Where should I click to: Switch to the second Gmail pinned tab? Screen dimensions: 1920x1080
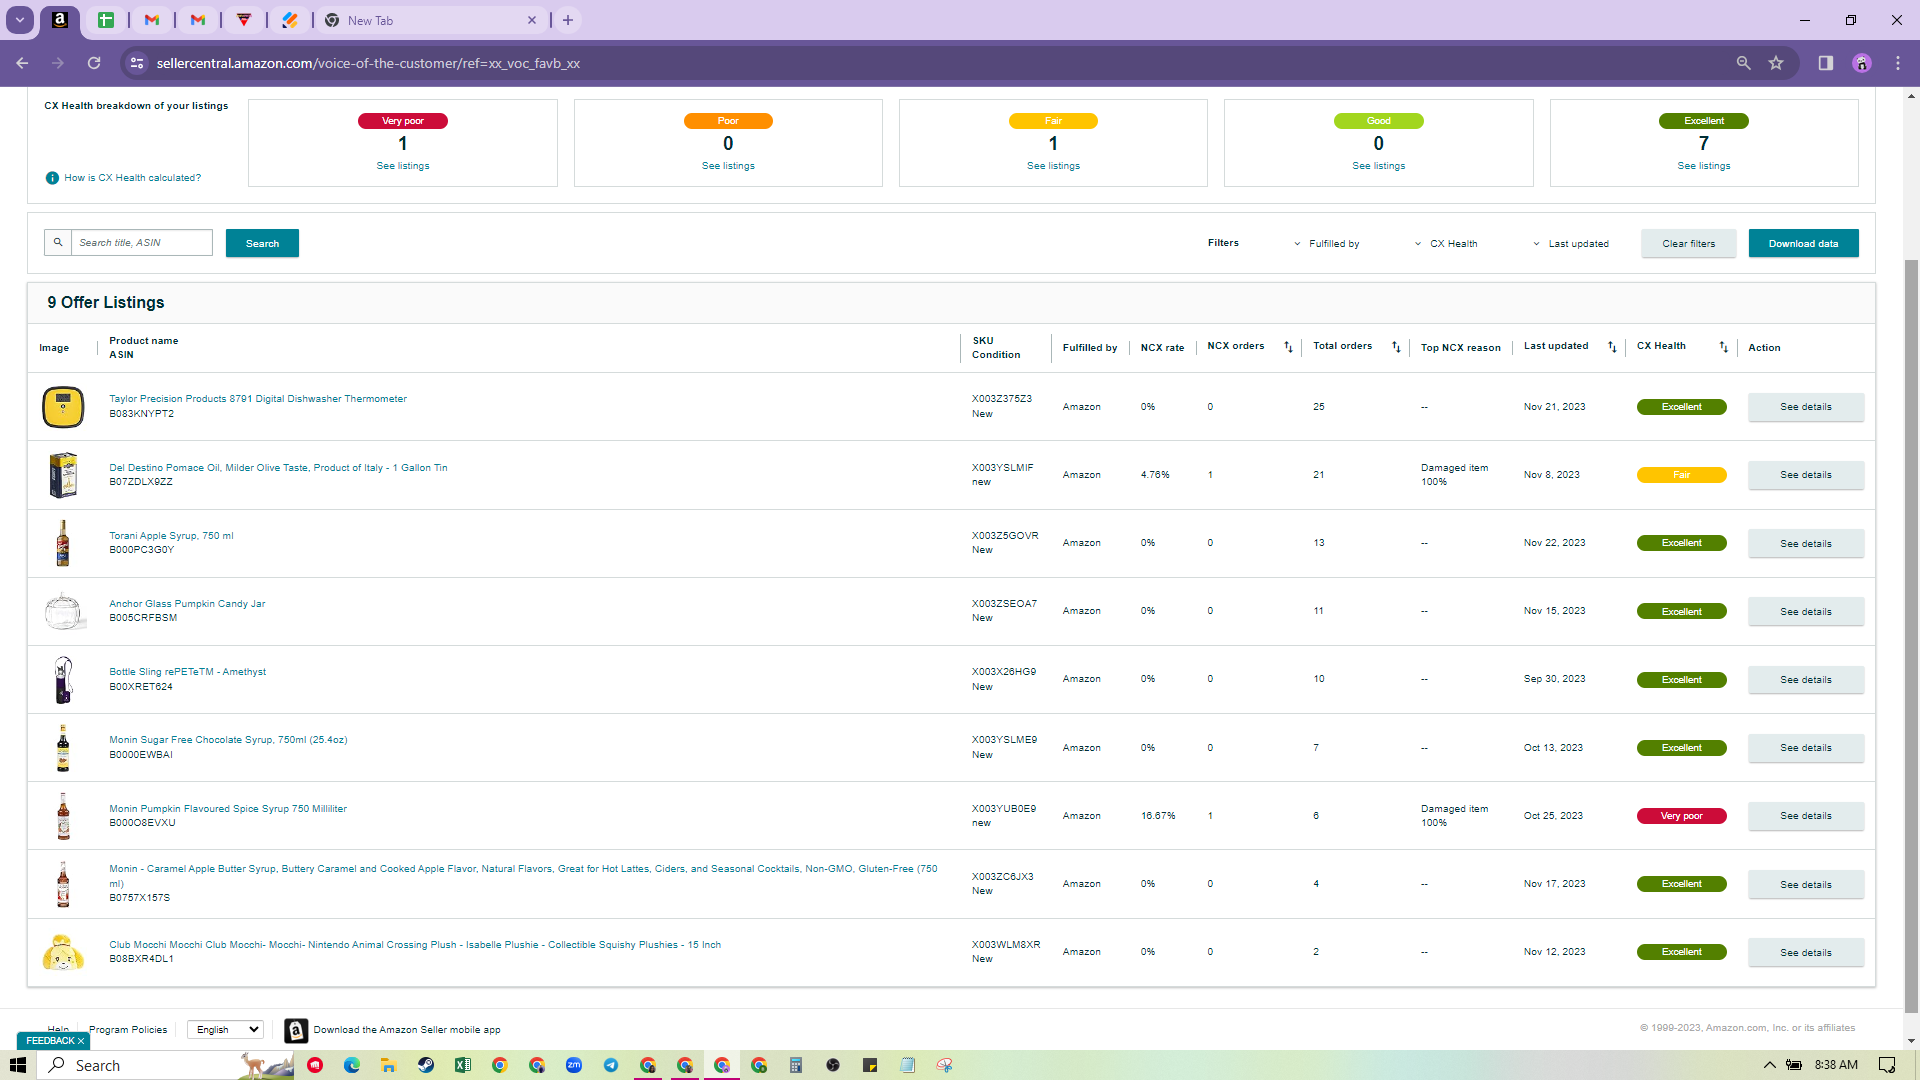point(198,20)
